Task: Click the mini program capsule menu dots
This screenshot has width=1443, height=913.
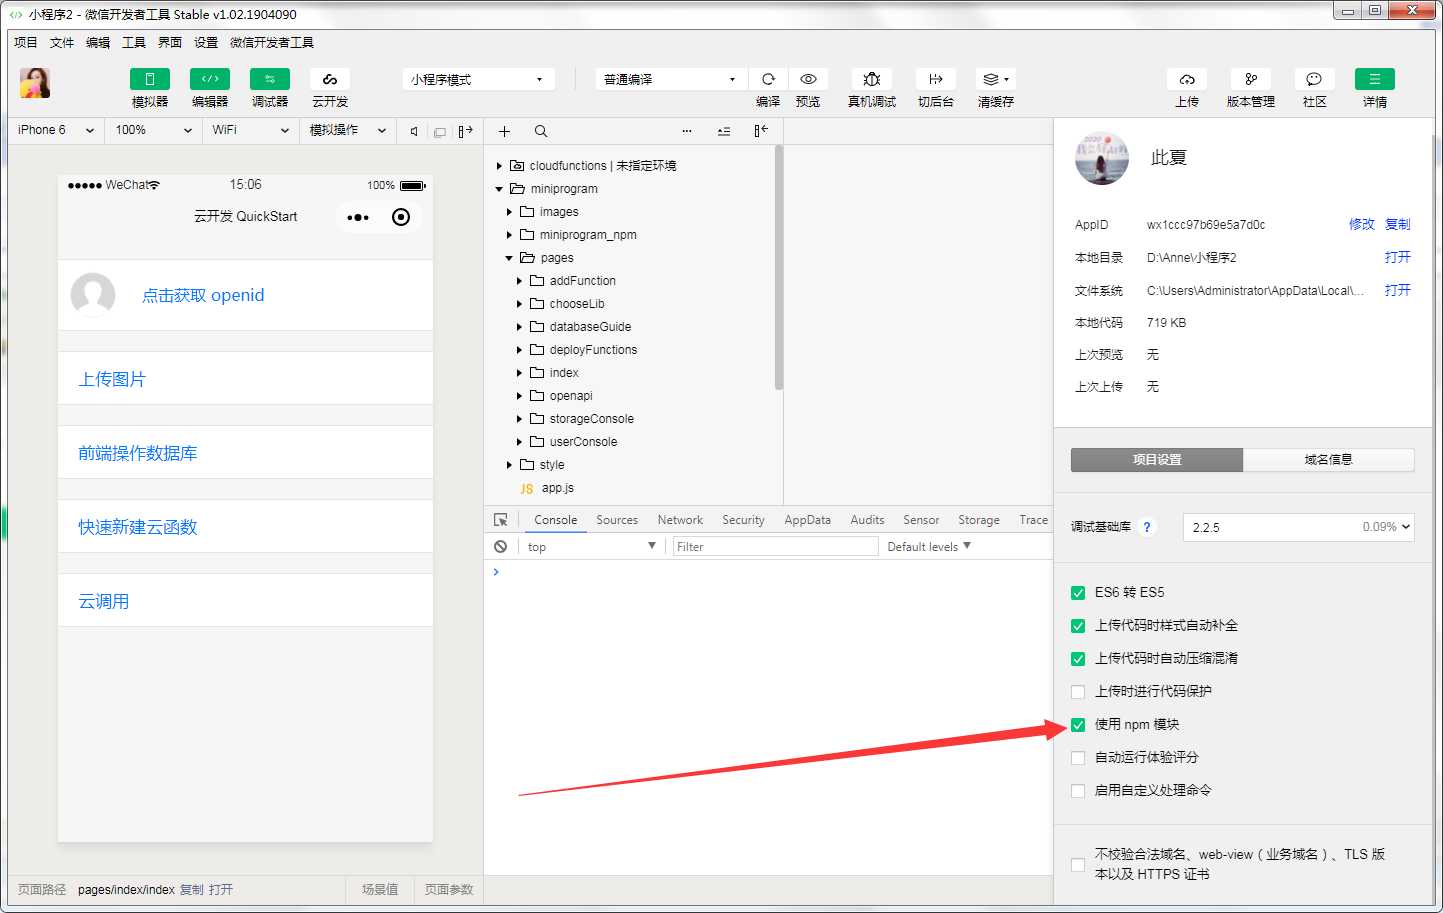Action: [x=358, y=217]
